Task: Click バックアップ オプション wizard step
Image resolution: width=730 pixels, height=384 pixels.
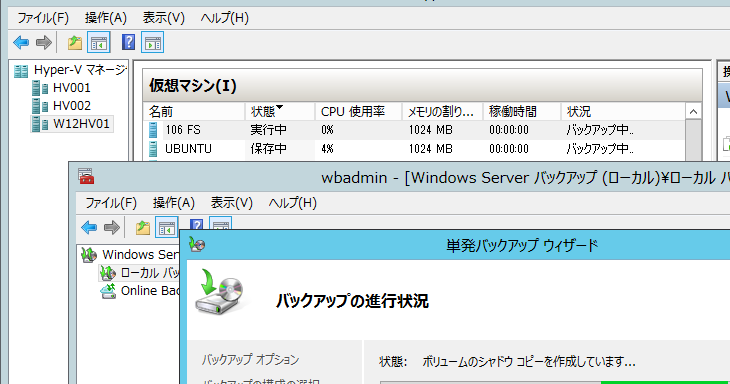Action: pos(250,360)
